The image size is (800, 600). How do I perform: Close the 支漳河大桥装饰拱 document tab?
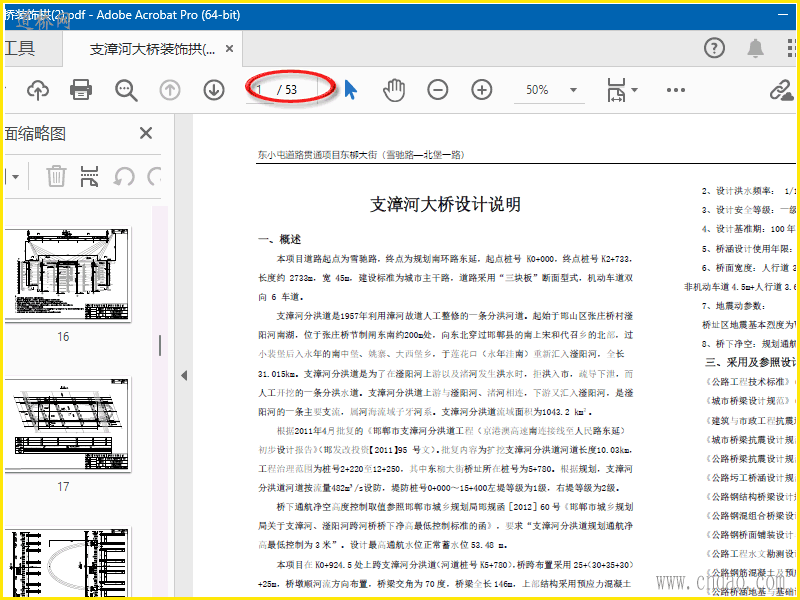click(230, 49)
